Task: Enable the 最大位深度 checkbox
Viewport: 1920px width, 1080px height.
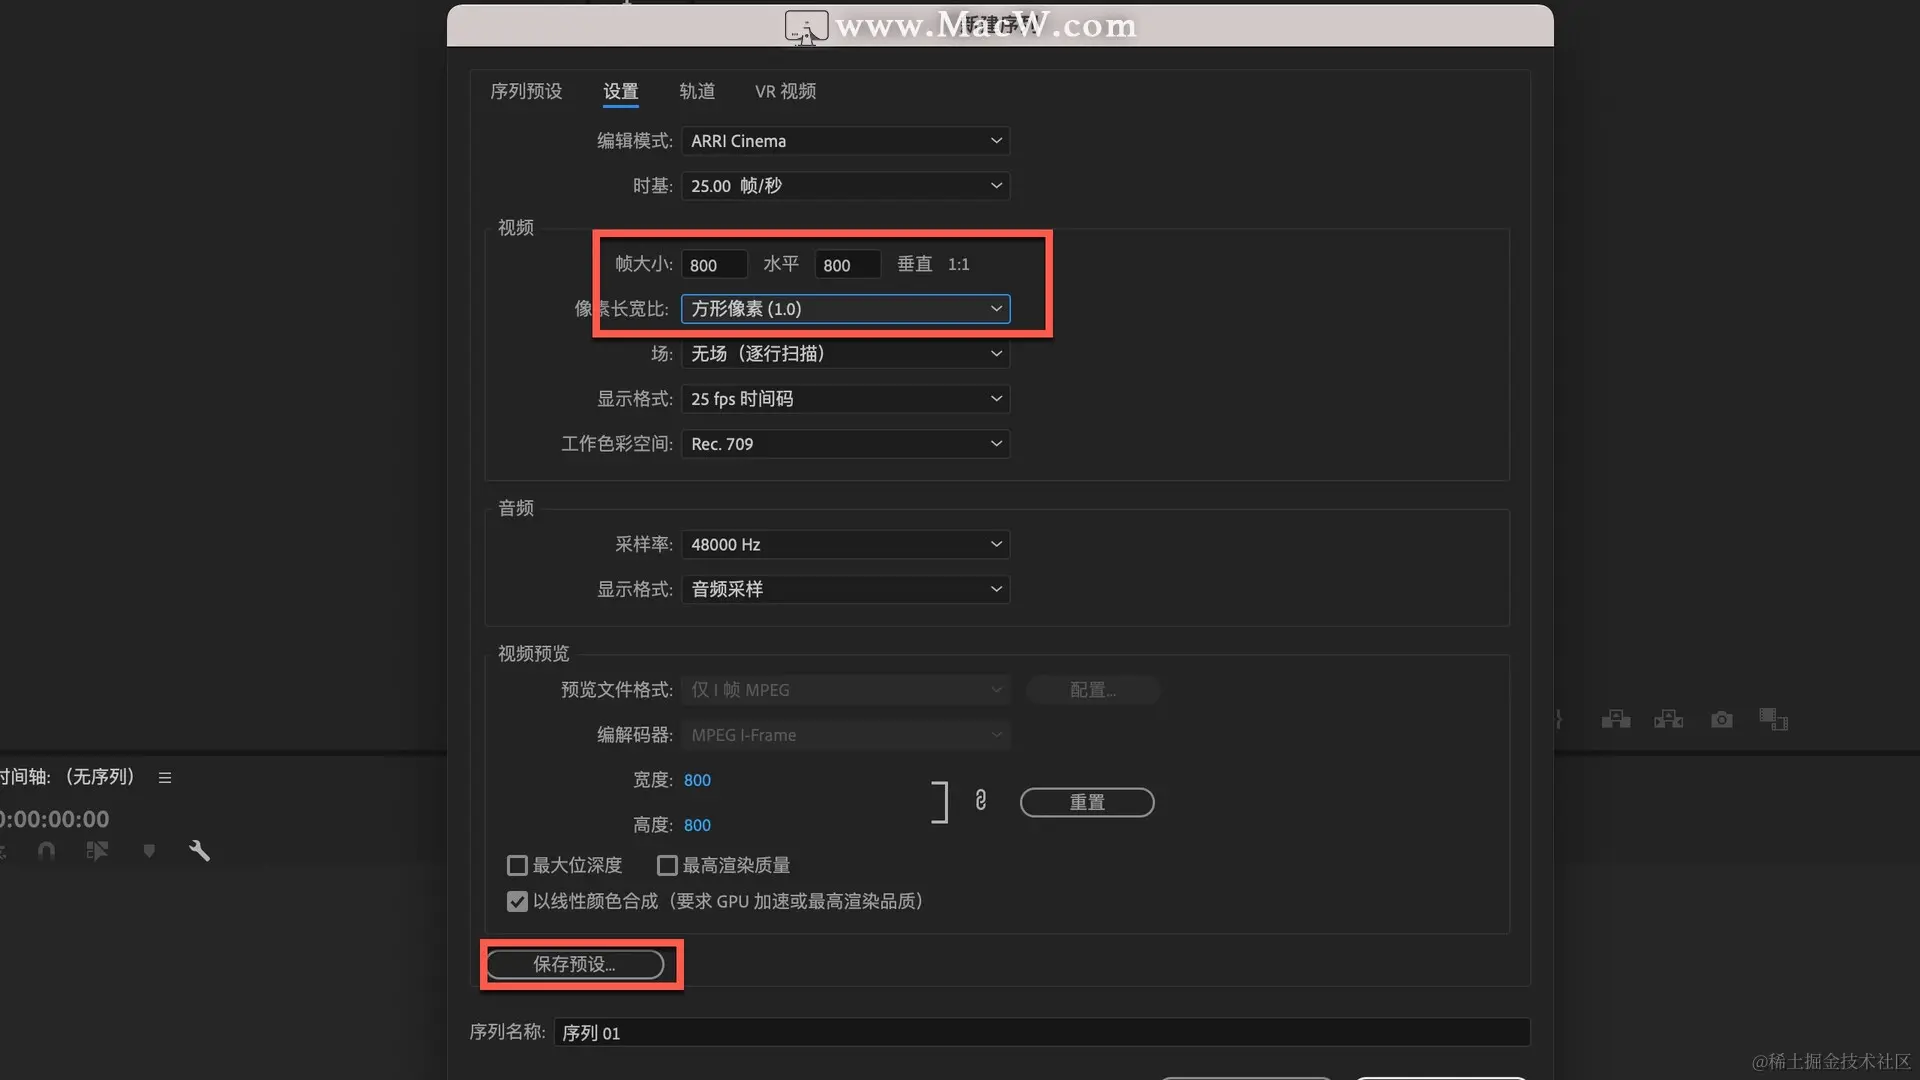Action: [x=517, y=865]
